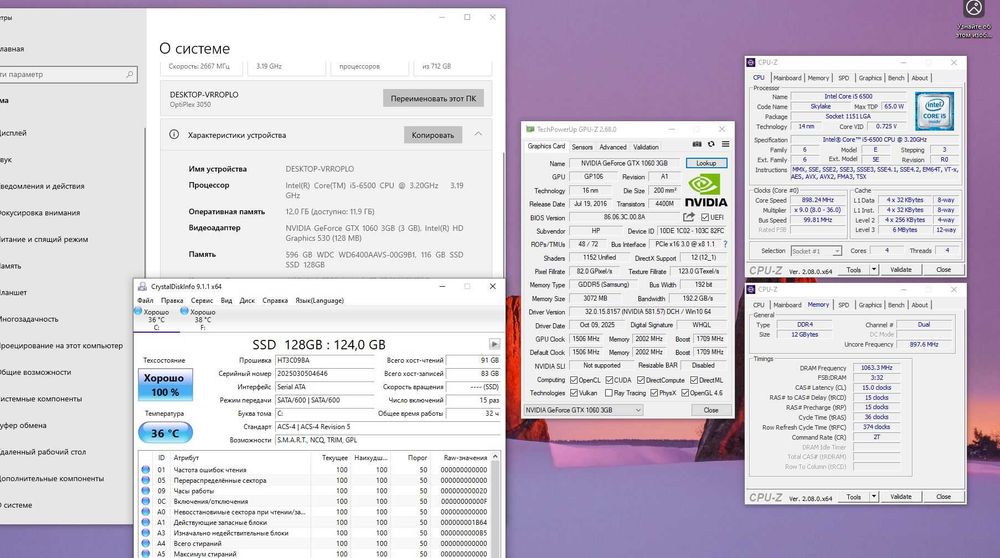Screen dimensions: 1000x558
Task: Open the Диск menu in CrystalDiskInfo
Action: coord(247,300)
